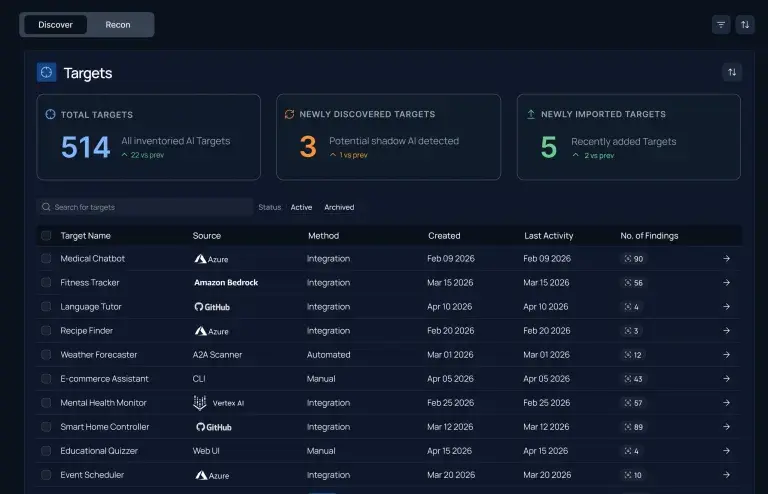Sort by Last Activity column header
This screenshot has width=768, height=494.
click(549, 235)
